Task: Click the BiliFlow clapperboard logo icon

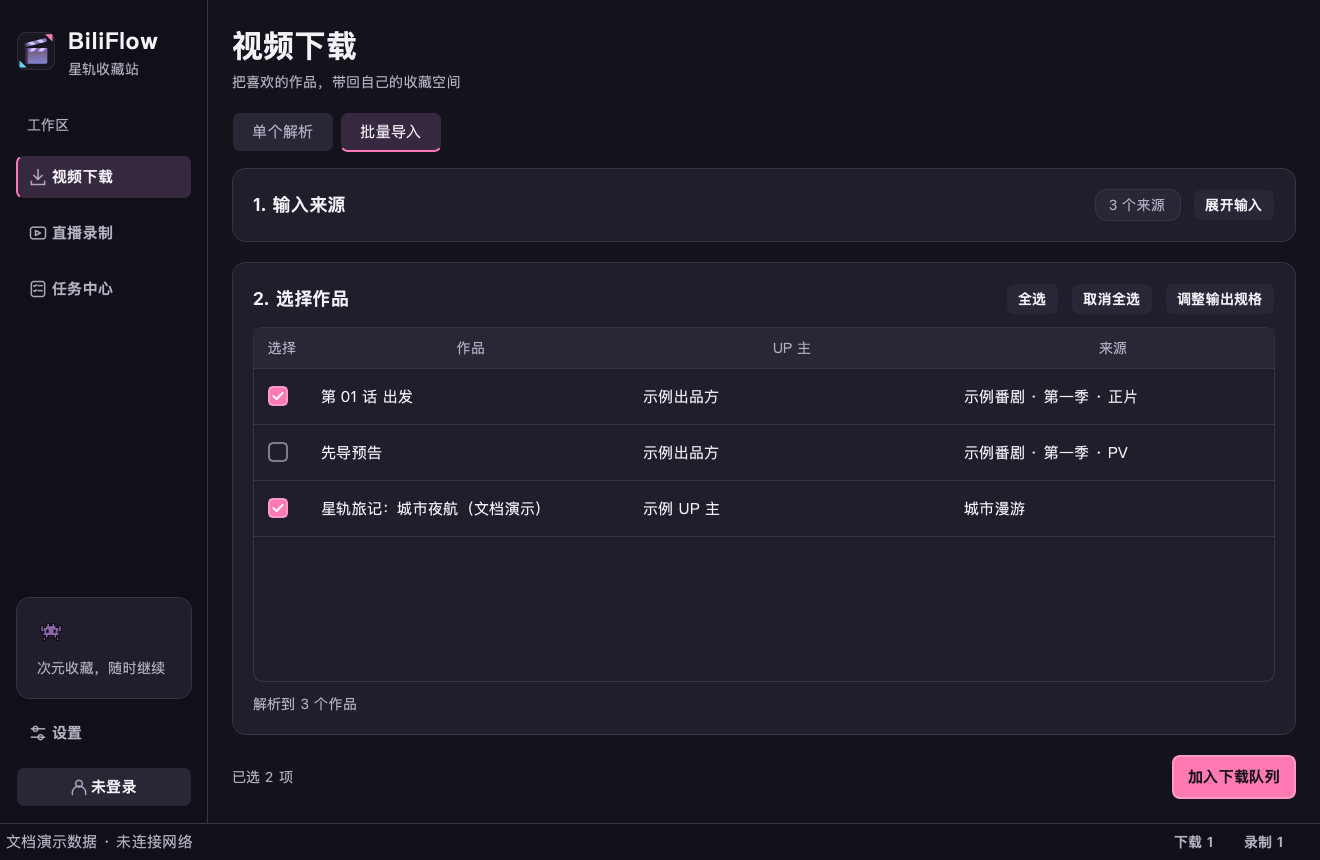Action: click(36, 51)
